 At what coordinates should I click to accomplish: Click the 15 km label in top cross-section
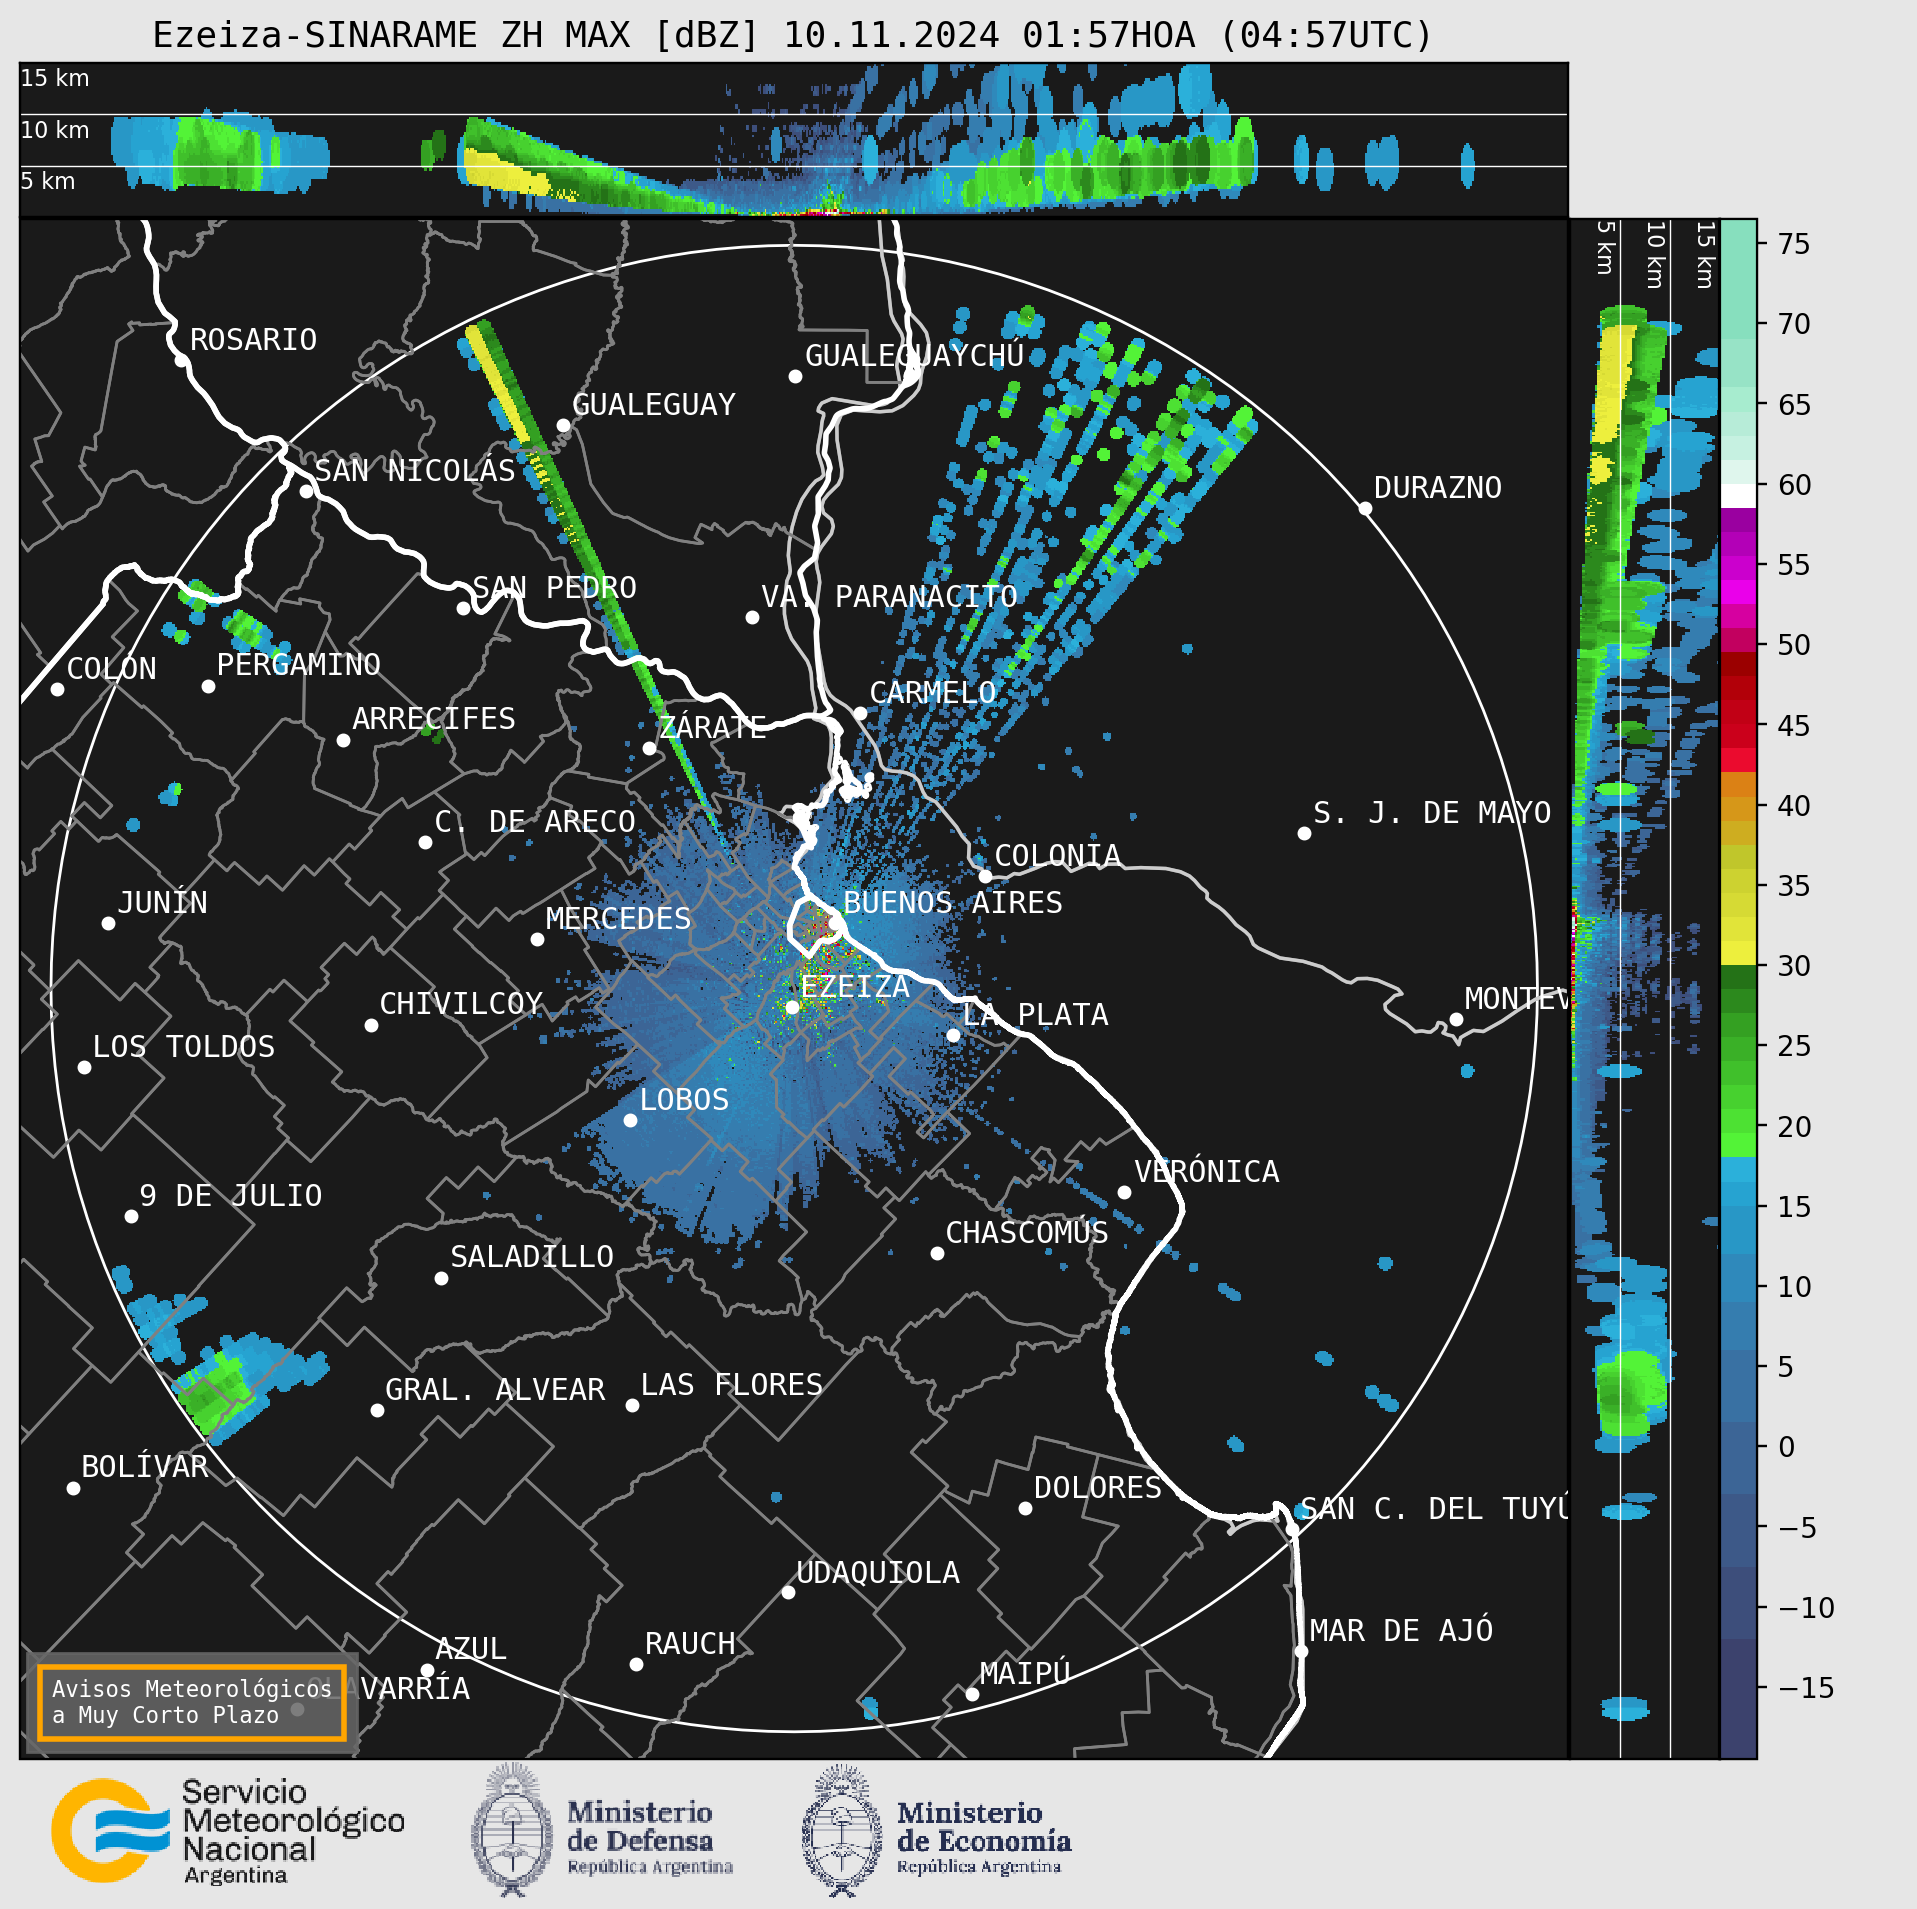[x=55, y=78]
